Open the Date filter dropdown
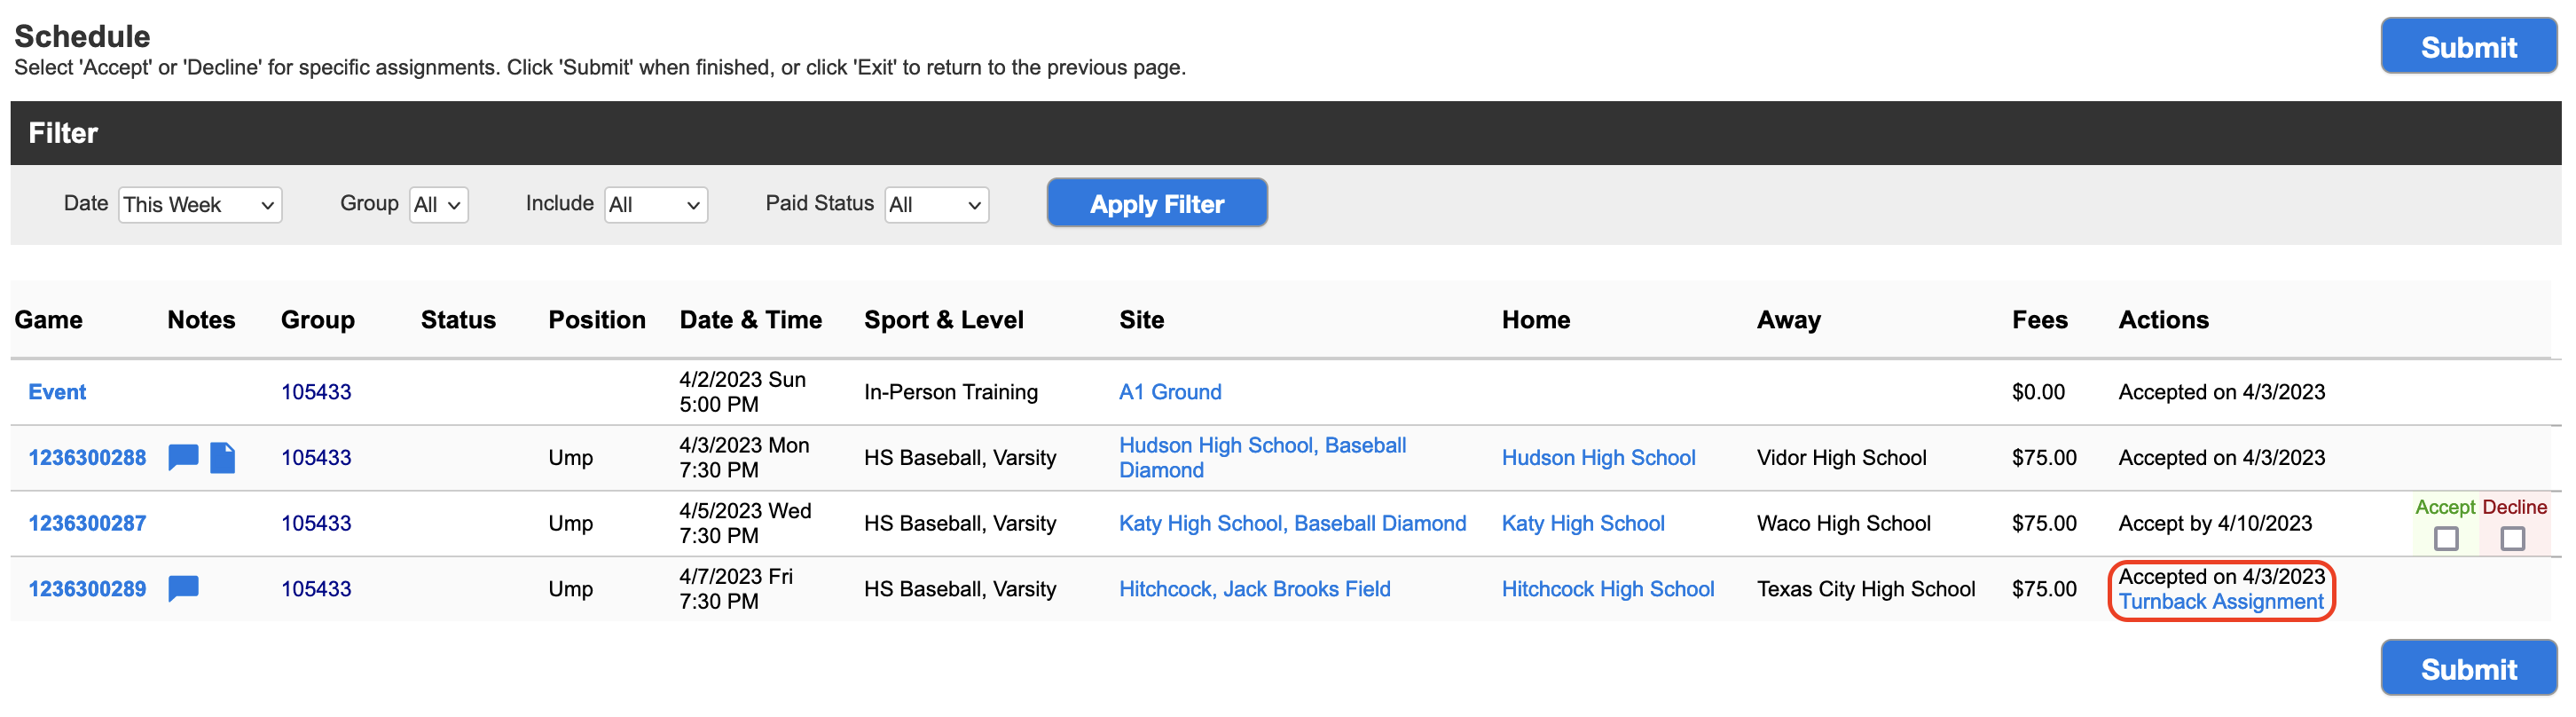 200,205
